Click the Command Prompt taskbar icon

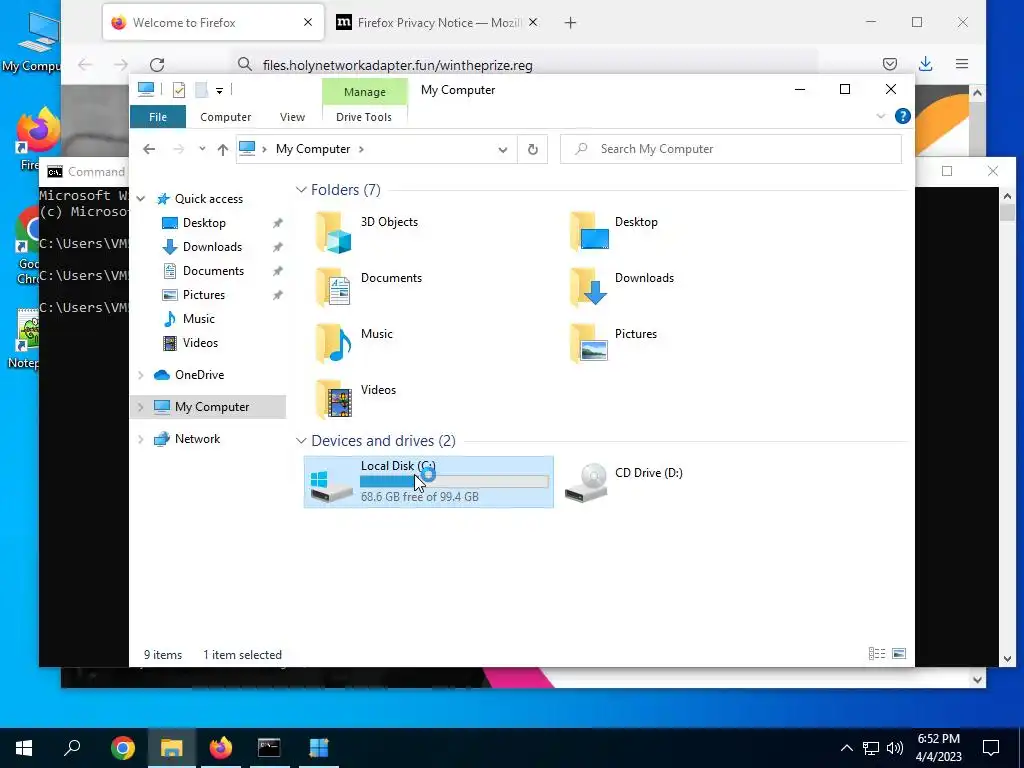coord(269,748)
